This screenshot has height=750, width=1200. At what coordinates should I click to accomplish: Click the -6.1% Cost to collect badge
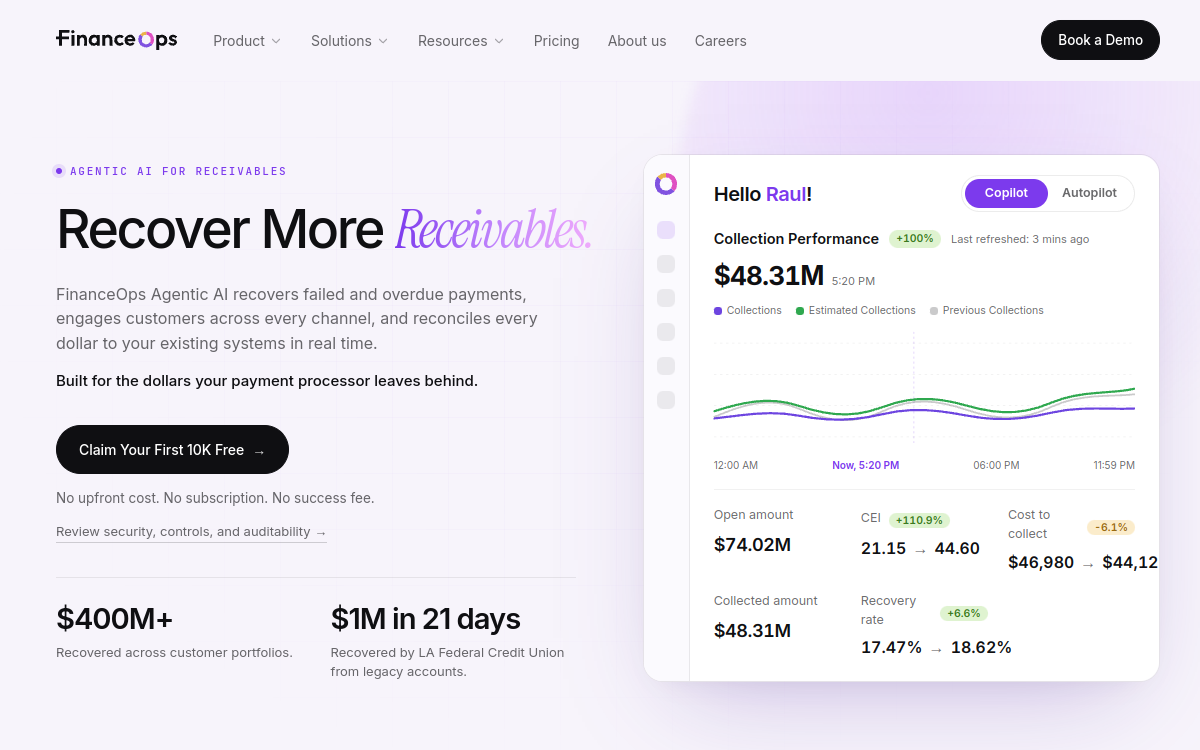coord(1111,527)
